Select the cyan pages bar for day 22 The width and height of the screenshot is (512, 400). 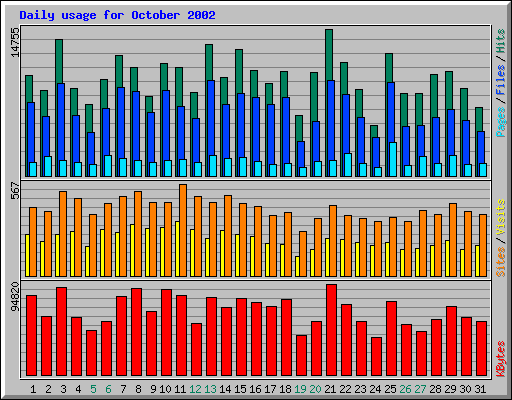tap(348, 165)
